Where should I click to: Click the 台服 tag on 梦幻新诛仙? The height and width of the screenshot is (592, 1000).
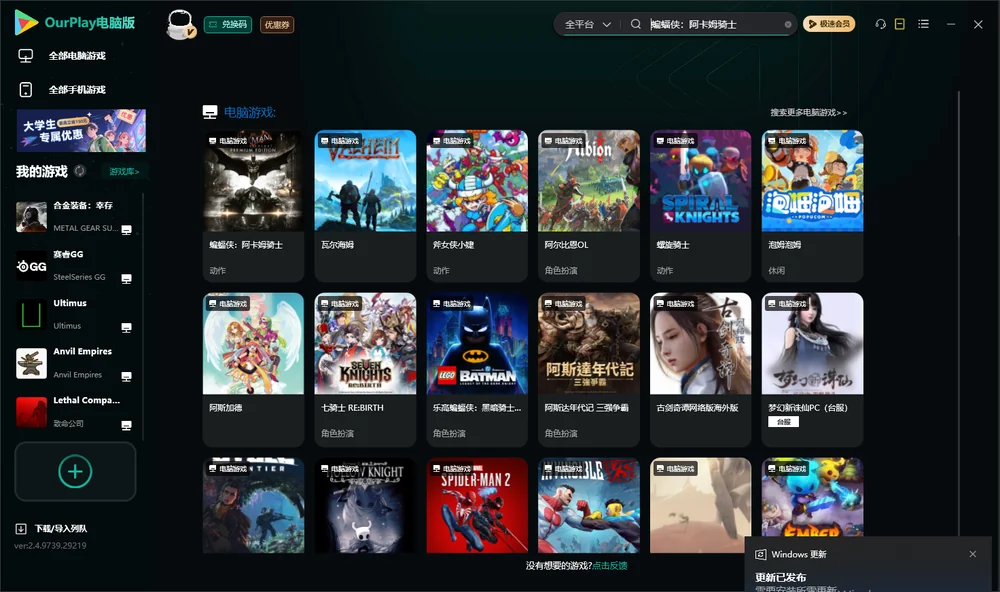(783, 422)
